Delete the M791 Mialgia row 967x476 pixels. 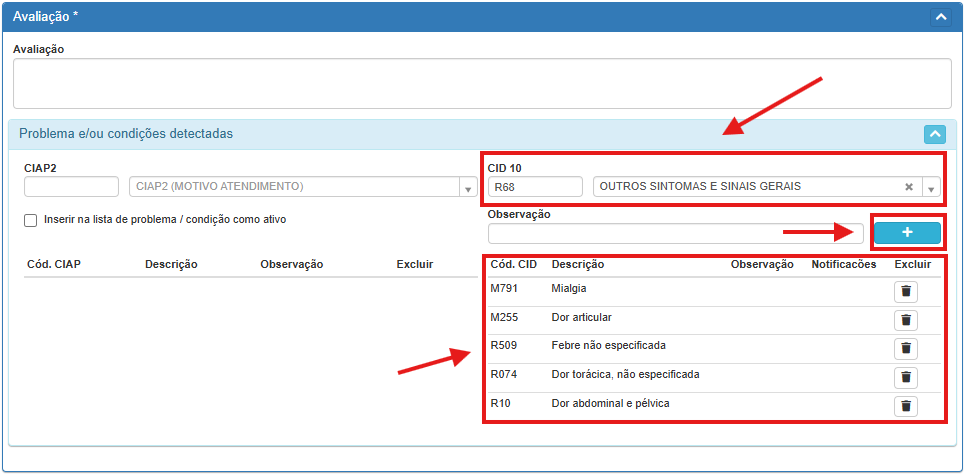[x=905, y=292]
